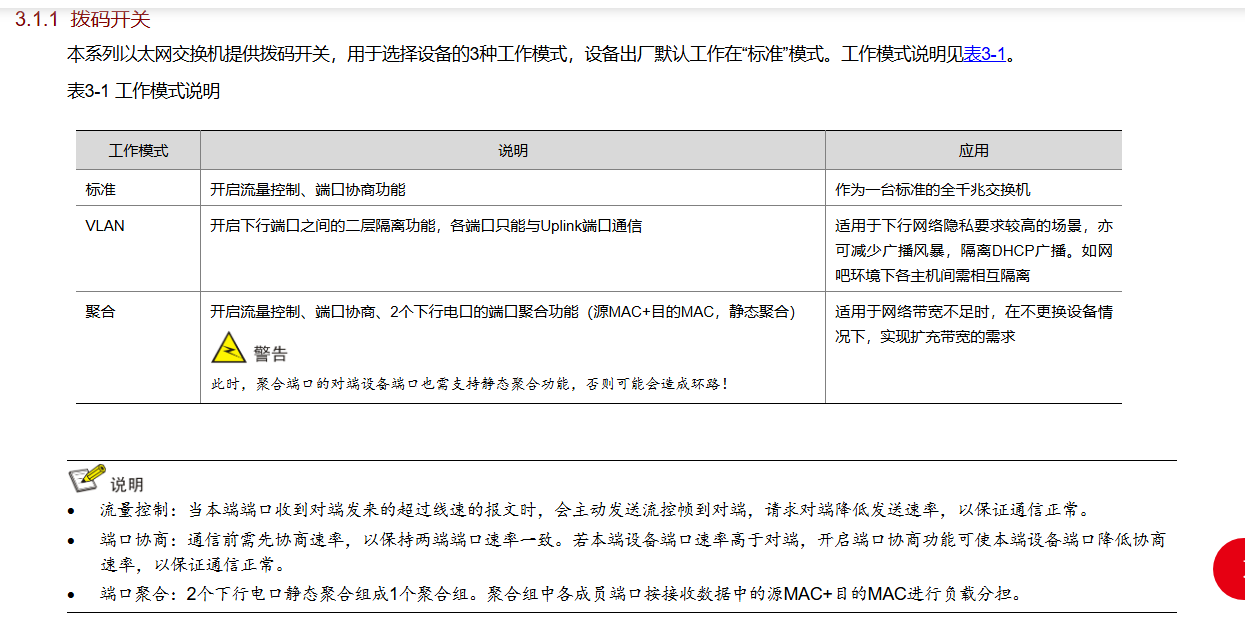Click the 警告 label next to warning icon

[270, 354]
